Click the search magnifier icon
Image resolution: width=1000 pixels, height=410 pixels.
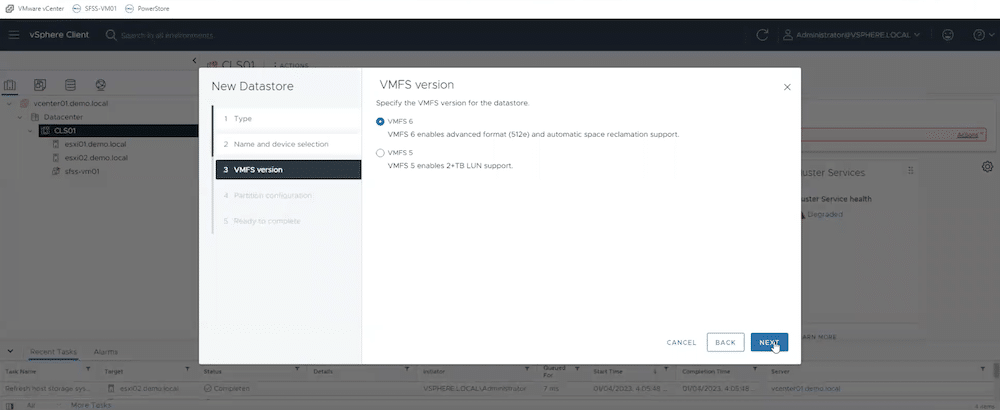click(x=111, y=34)
